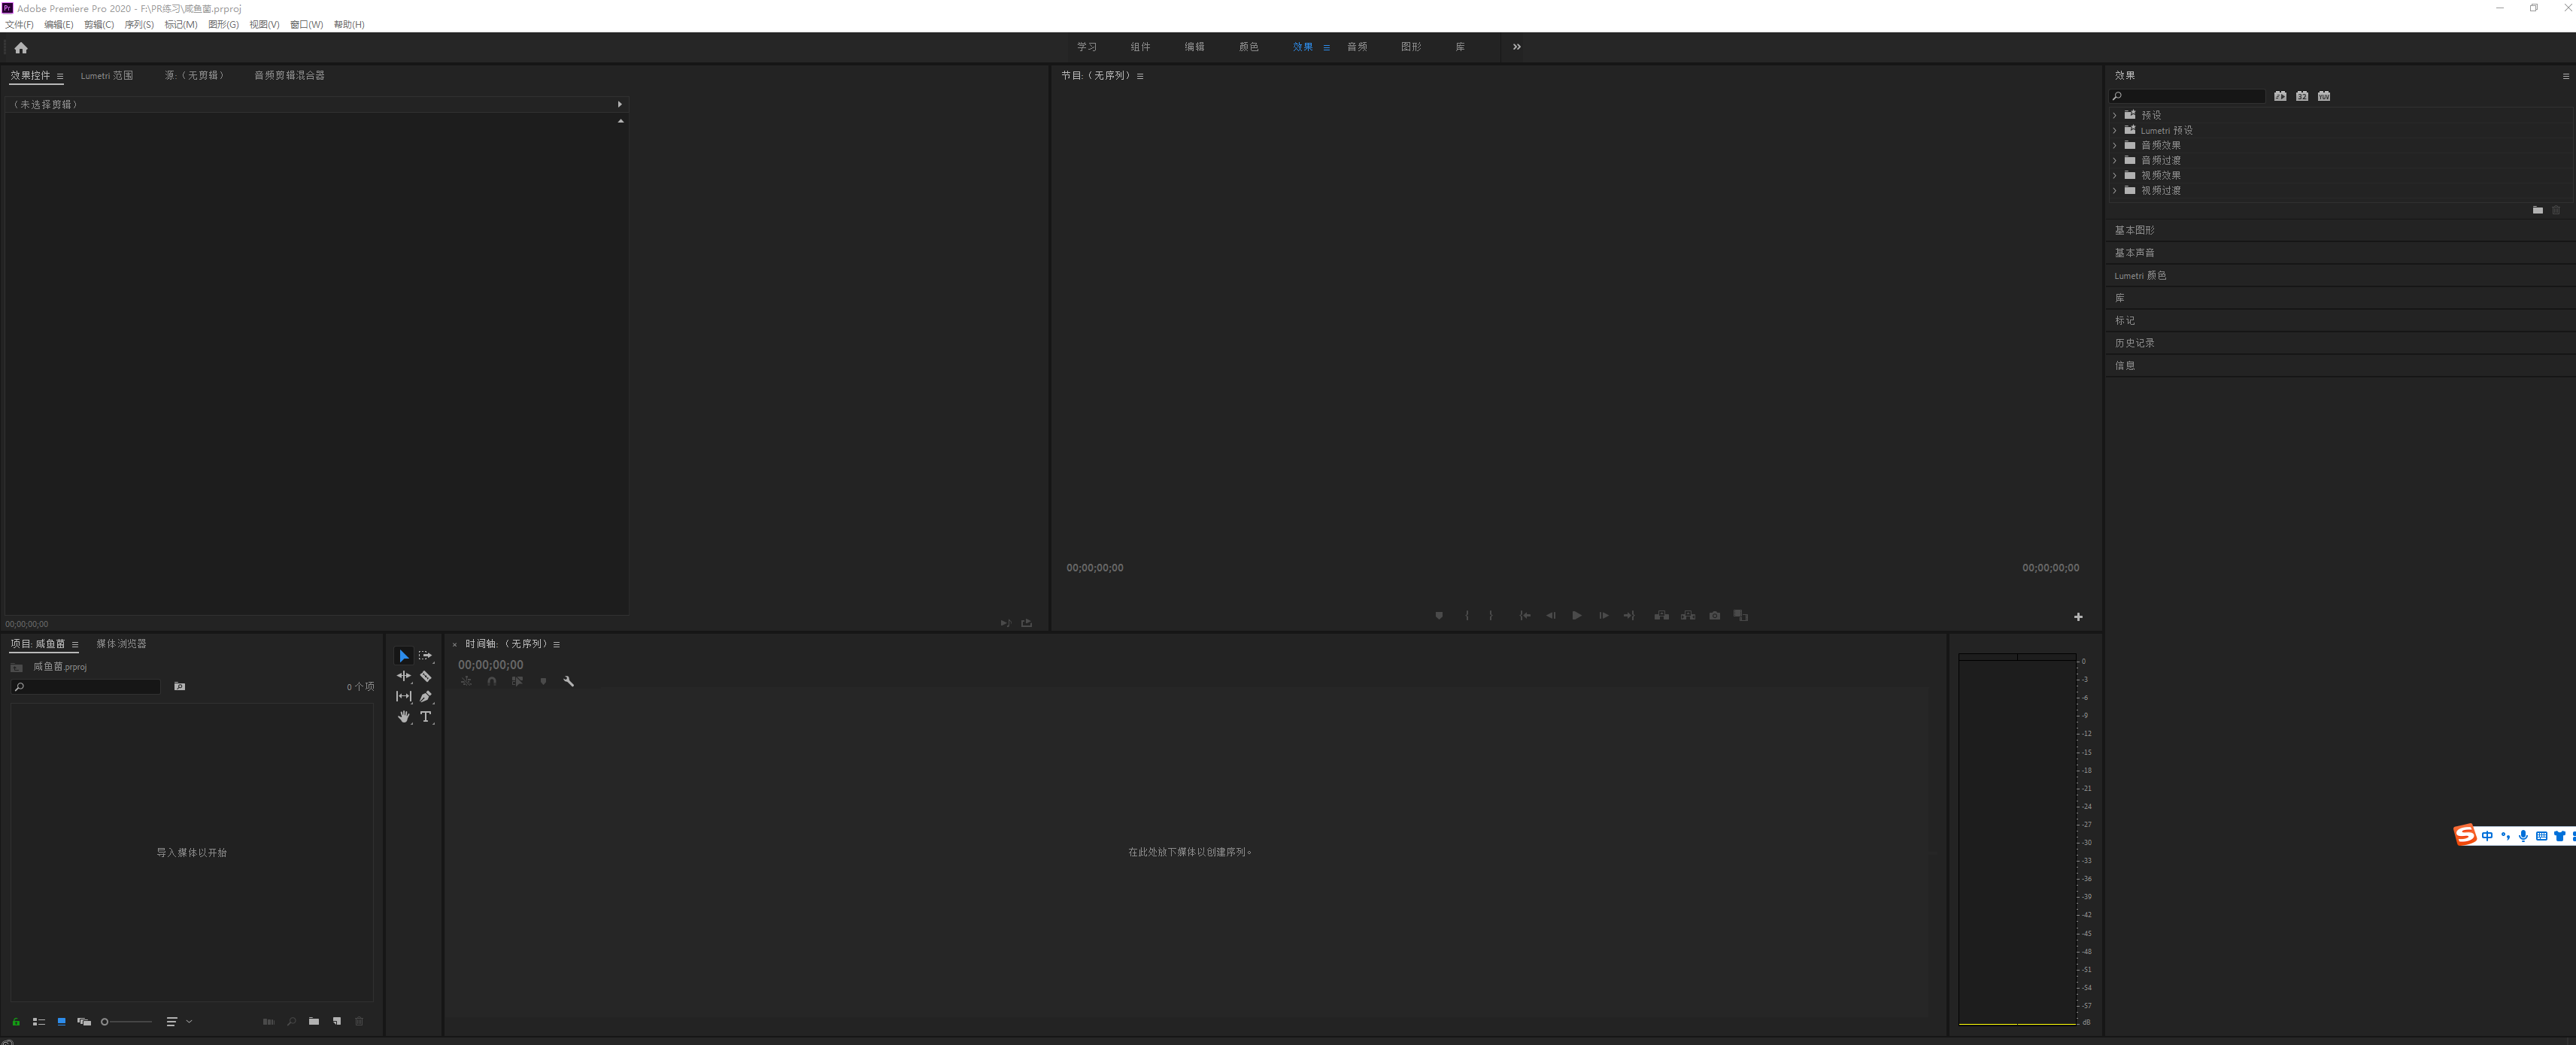Expand the 音频过渡 folder

coord(2115,160)
